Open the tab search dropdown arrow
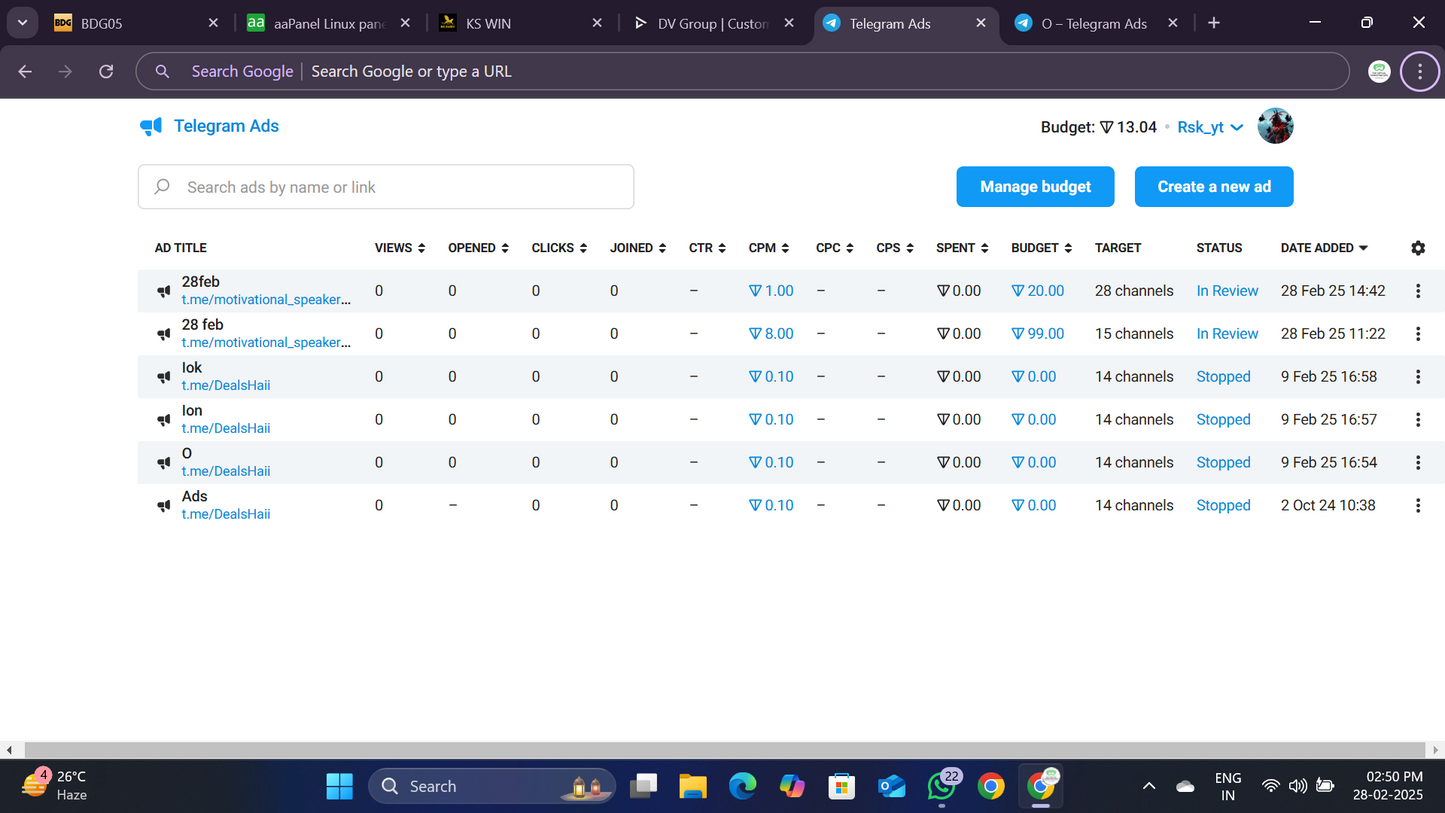The height and width of the screenshot is (813, 1445). point(22,22)
